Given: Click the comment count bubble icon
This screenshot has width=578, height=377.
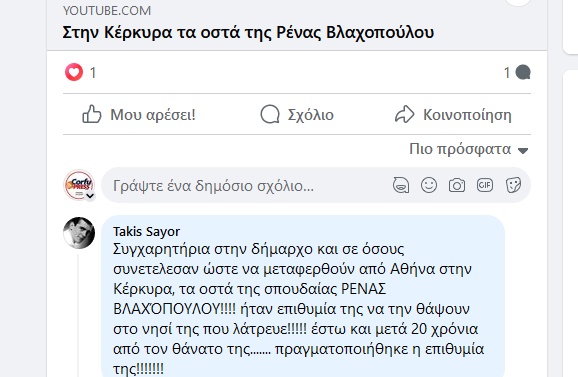Looking at the screenshot, I should 523,72.
